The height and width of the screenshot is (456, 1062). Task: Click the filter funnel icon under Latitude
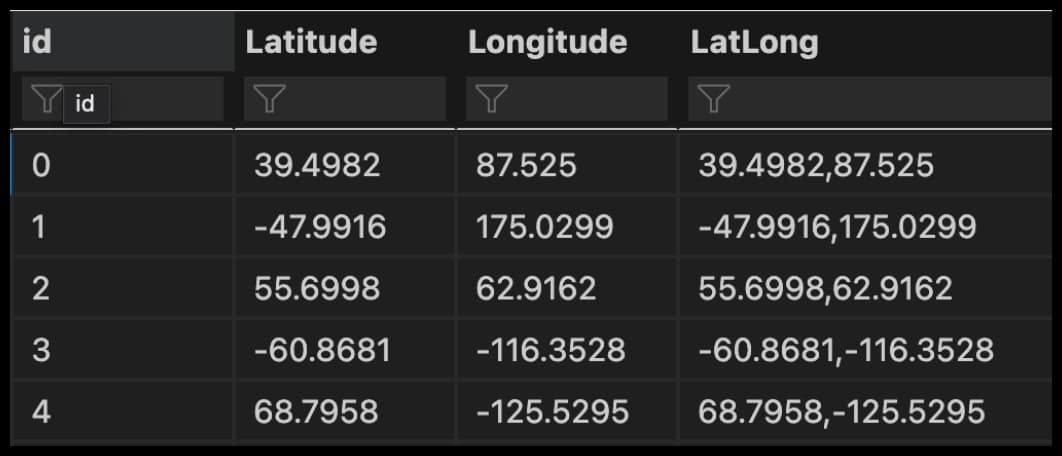[x=269, y=98]
